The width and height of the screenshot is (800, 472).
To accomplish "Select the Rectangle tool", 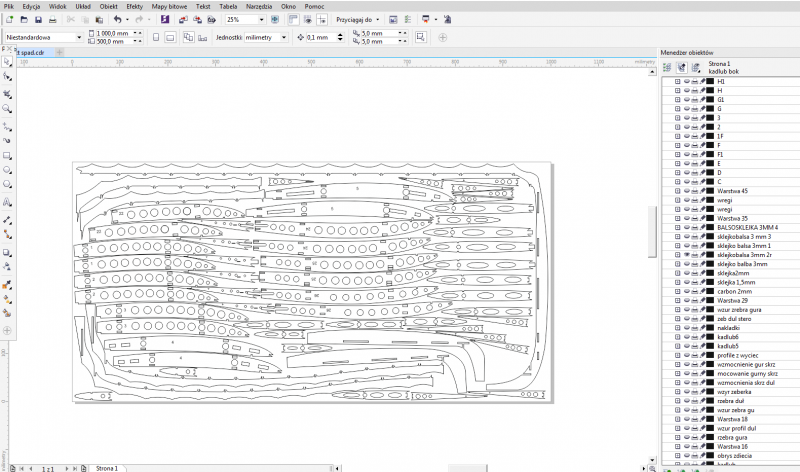I will 7,156.
